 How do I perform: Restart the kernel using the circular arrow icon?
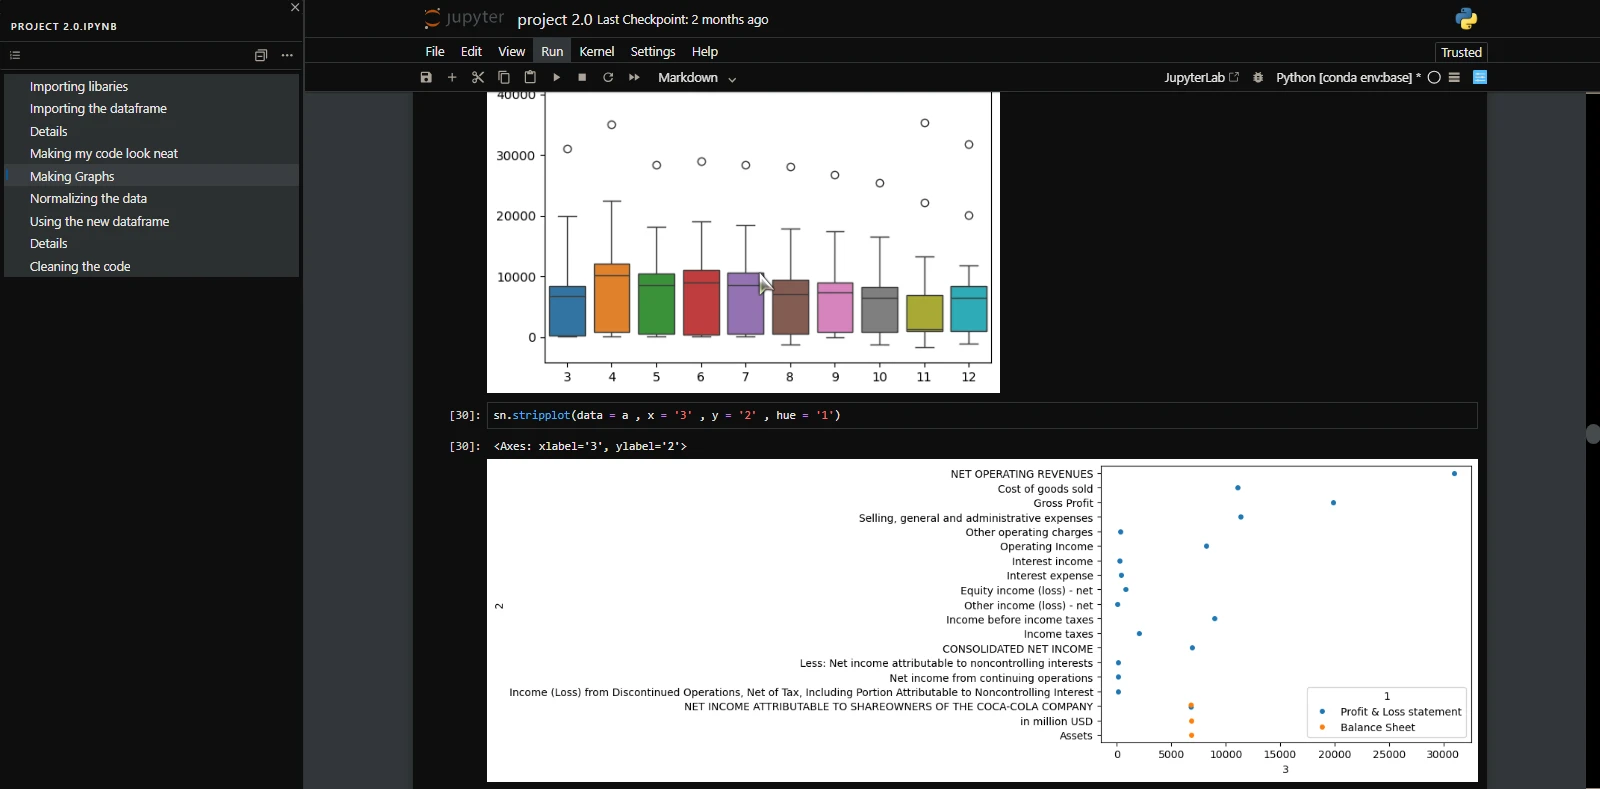[608, 78]
